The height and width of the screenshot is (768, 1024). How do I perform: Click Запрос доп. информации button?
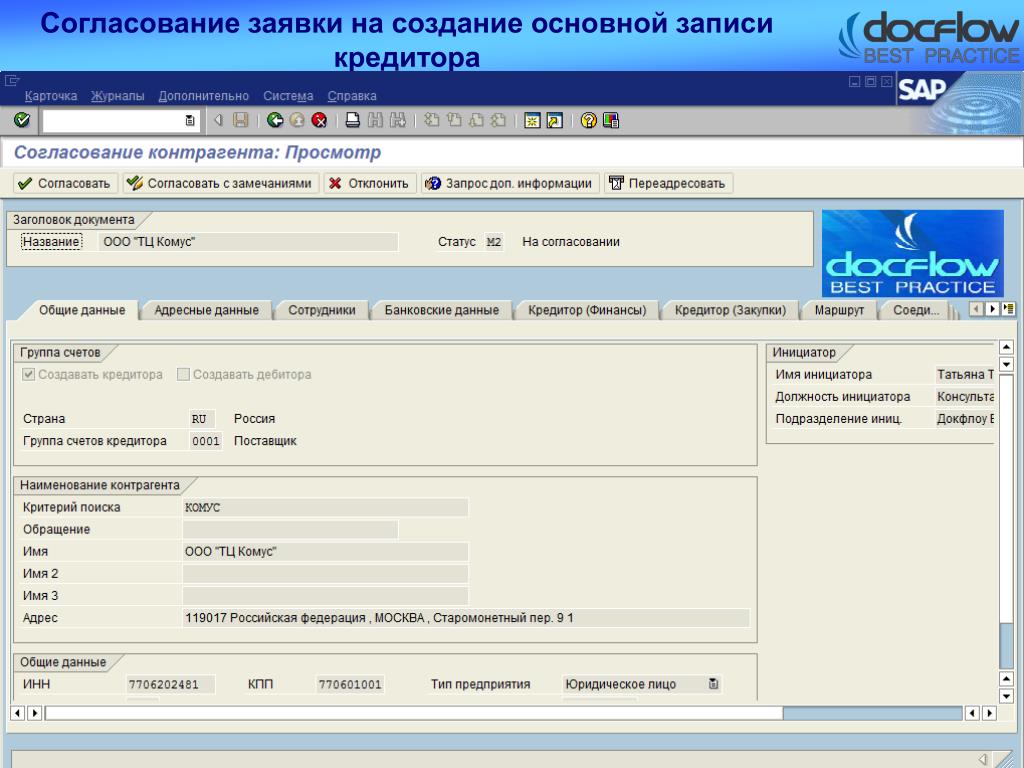tap(510, 184)
